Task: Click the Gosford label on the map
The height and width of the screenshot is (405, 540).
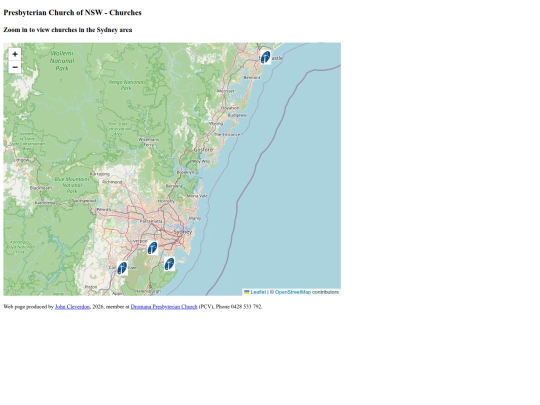Action: click(x=203, y=150)
